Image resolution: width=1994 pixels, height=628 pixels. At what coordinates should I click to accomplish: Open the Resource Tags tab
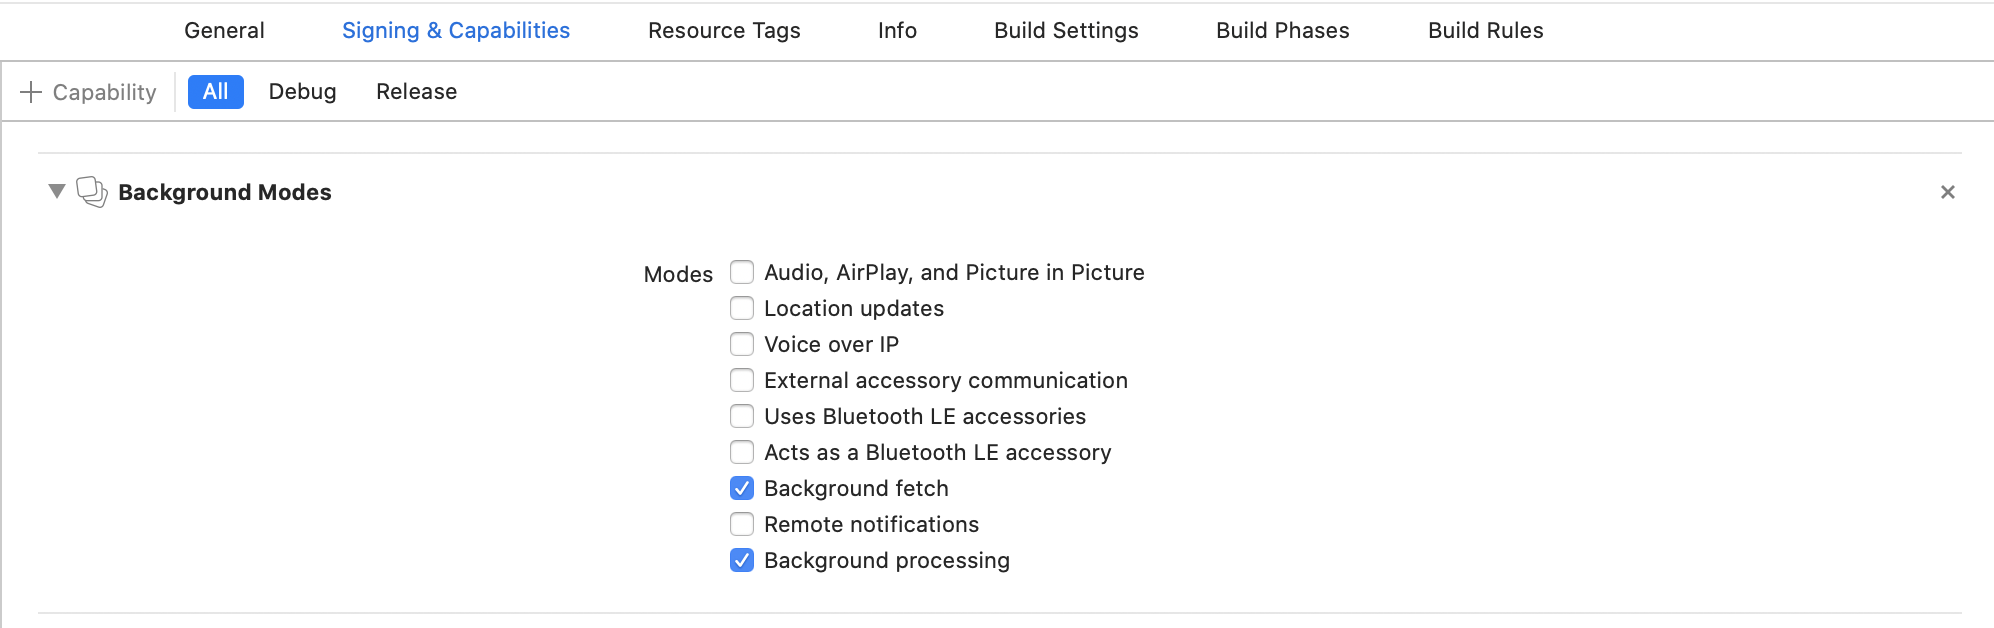coord(724,30)
